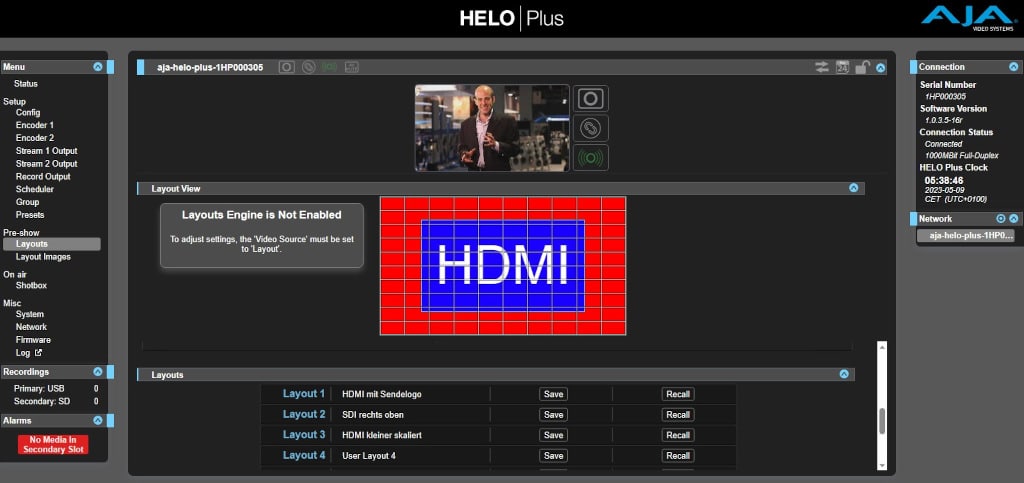Toggle the padlock icon in device header
The height and width of the screenshot is (483, 1024).
[x=861, y=67]
